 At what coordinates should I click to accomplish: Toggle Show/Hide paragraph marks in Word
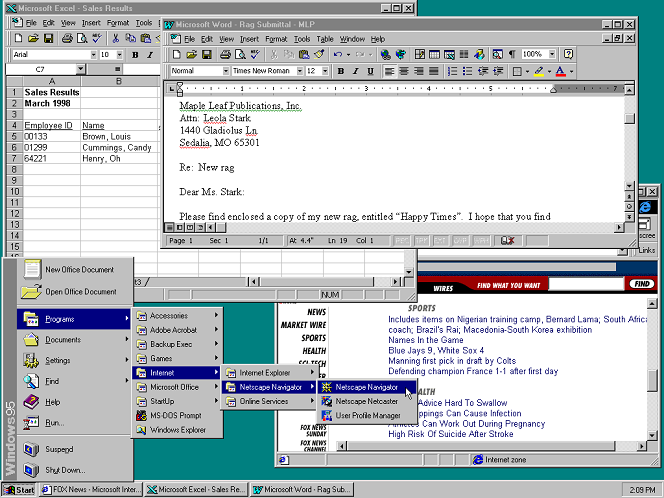pyautogui.click(x=512, y=54)
